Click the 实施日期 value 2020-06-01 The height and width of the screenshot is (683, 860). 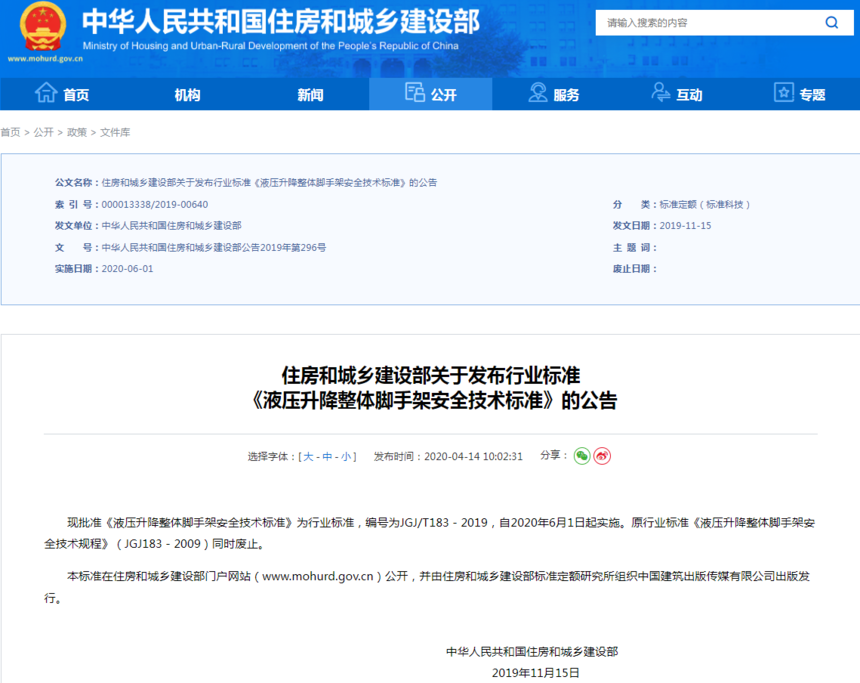pos(127,269)
